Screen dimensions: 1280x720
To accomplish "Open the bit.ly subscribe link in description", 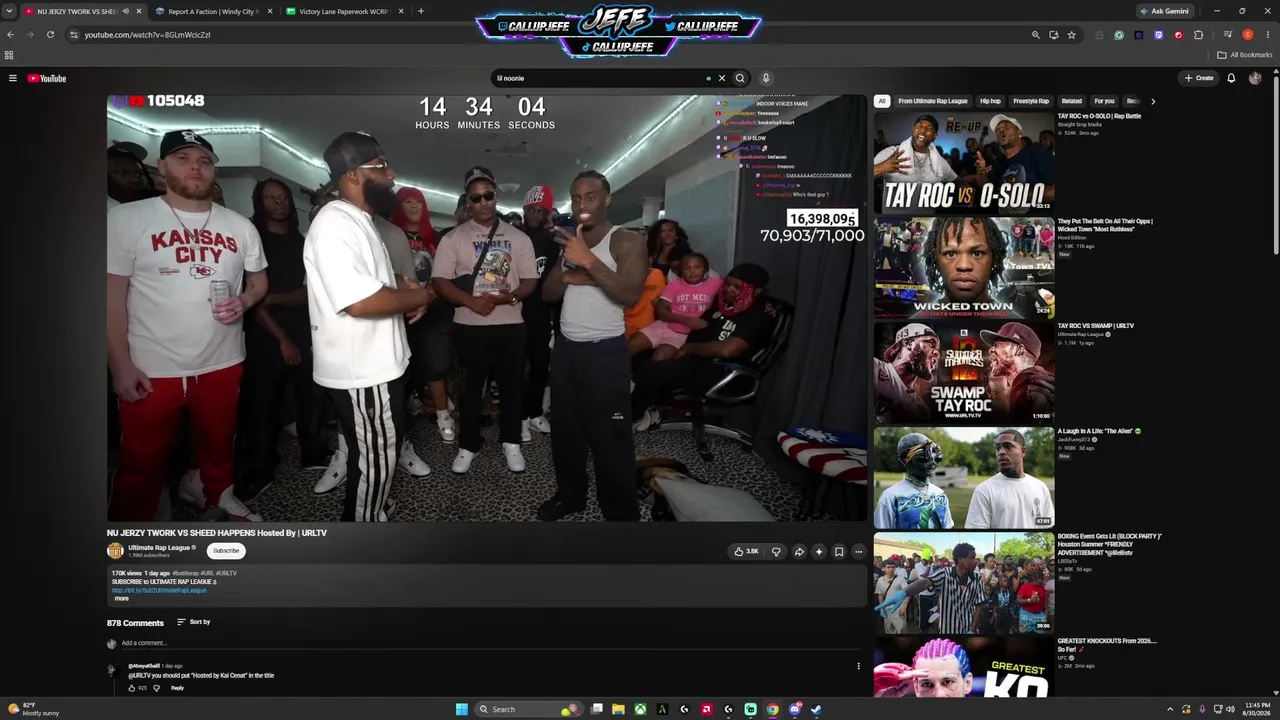I will coord(159,590).
